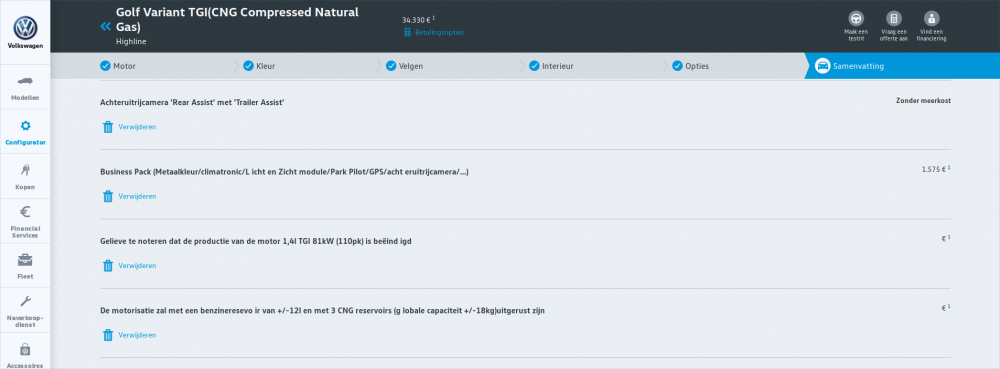This screenshot has width=1000, height=369.
Task: Click the Motor step checkmark icon
Action: pos(105,66)
